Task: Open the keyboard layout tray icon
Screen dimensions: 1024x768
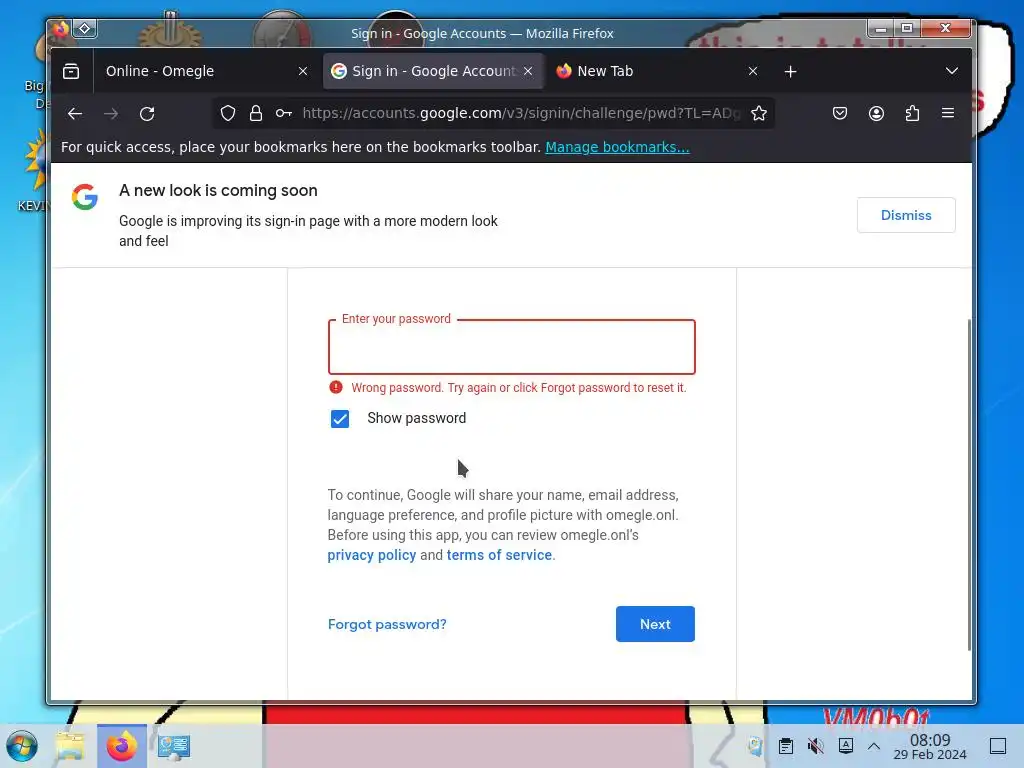Action: pos(846,746)
